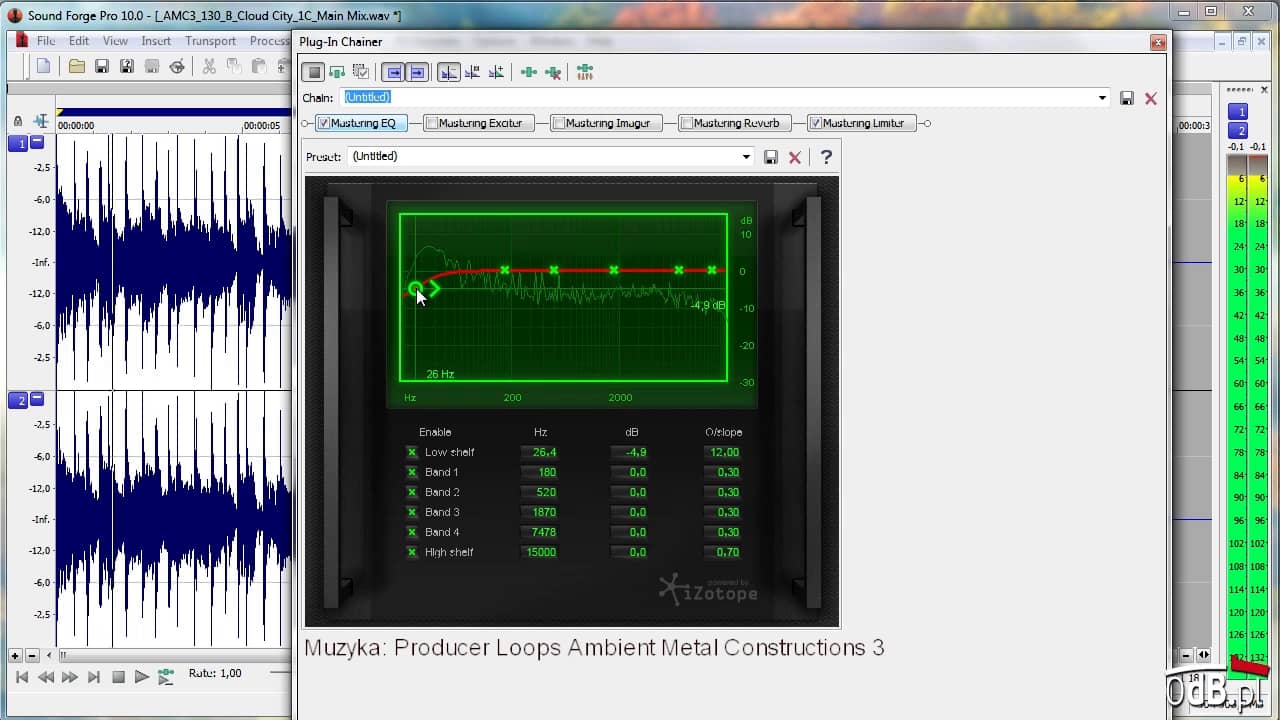Click the zoom out minus button below waveform
1280x720 pixels.
32,656
